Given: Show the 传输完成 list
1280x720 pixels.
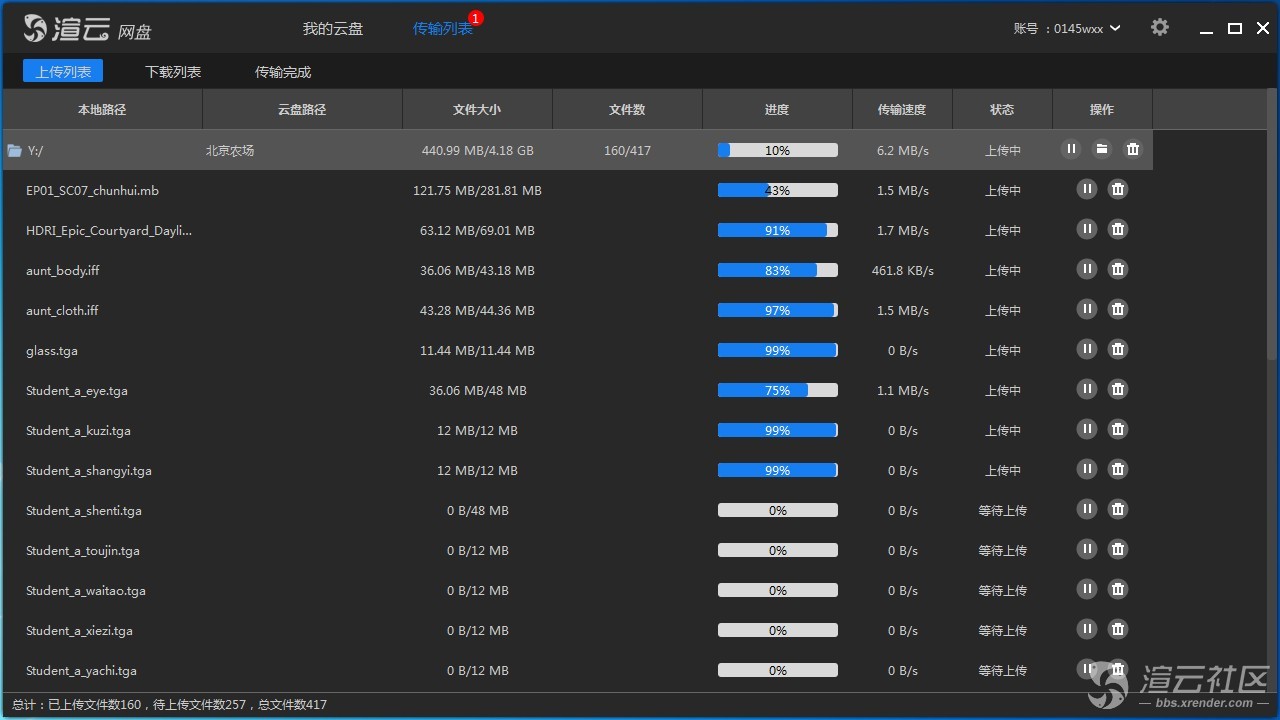Looking at the screenshot, I should pyautogui.click(x=283, y=72).
